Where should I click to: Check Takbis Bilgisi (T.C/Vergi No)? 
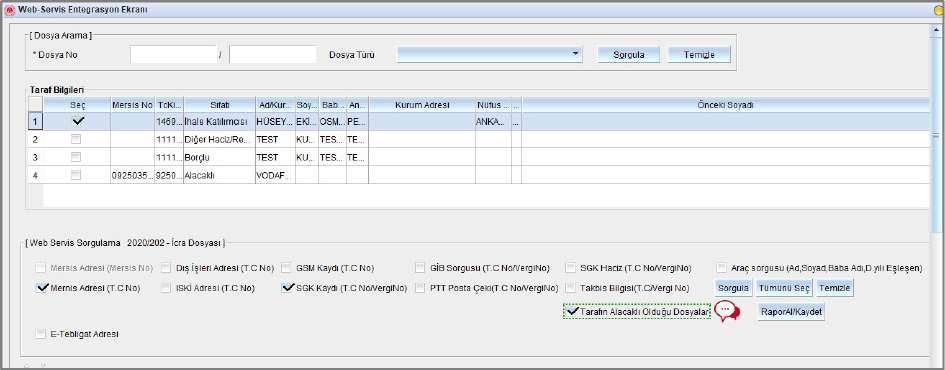[x=570, y=288]
